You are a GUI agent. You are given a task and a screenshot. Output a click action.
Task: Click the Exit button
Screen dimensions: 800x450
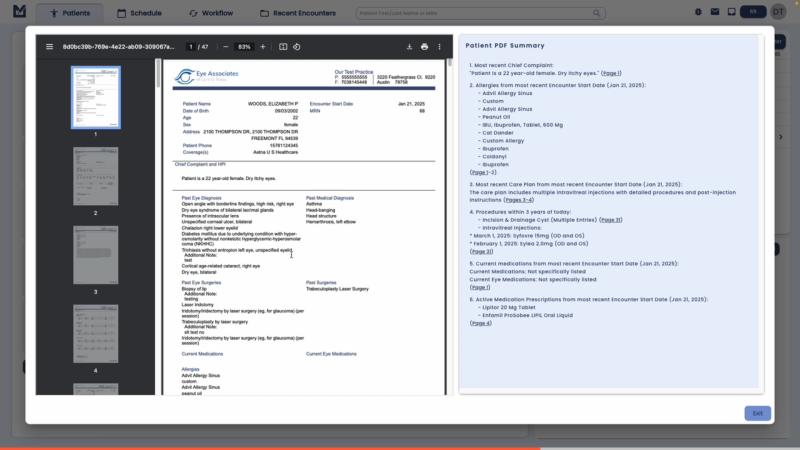click(x=757, y=413)
